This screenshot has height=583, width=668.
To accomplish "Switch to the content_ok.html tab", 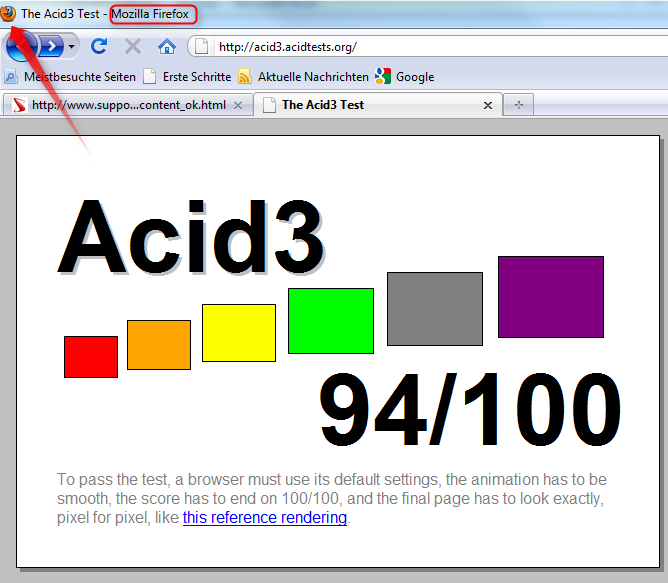I will (x=128, y=105).
